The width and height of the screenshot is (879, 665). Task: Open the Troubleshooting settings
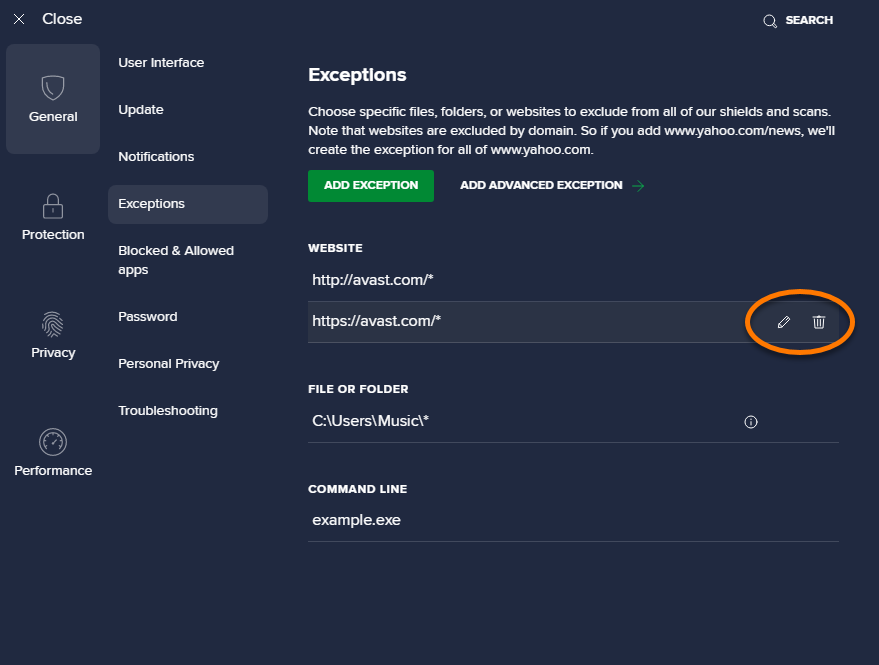click(168, 410)
